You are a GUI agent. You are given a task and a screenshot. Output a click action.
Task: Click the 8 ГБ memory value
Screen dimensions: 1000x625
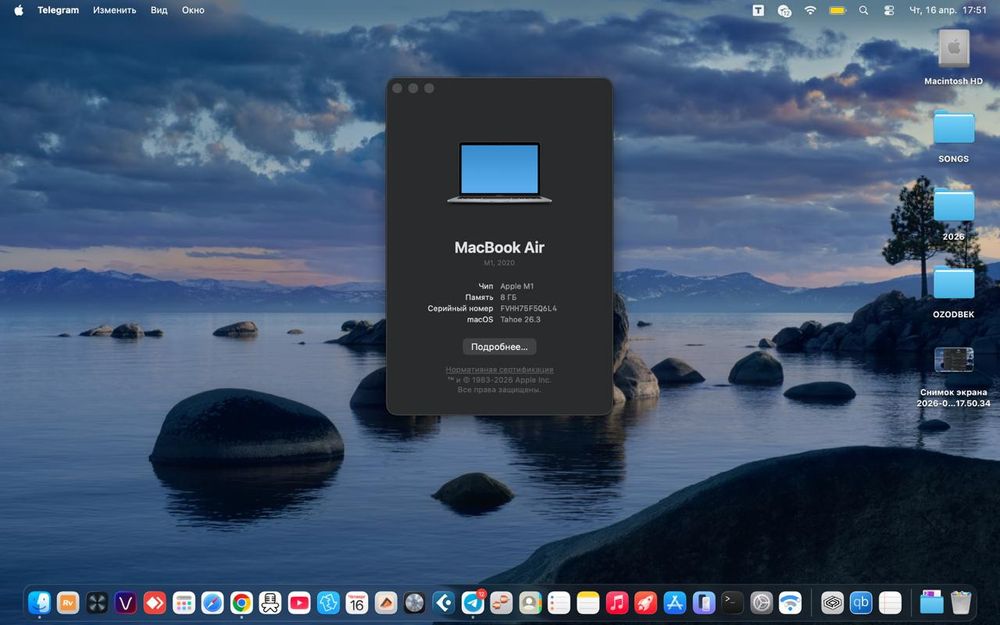pos(508,297)
